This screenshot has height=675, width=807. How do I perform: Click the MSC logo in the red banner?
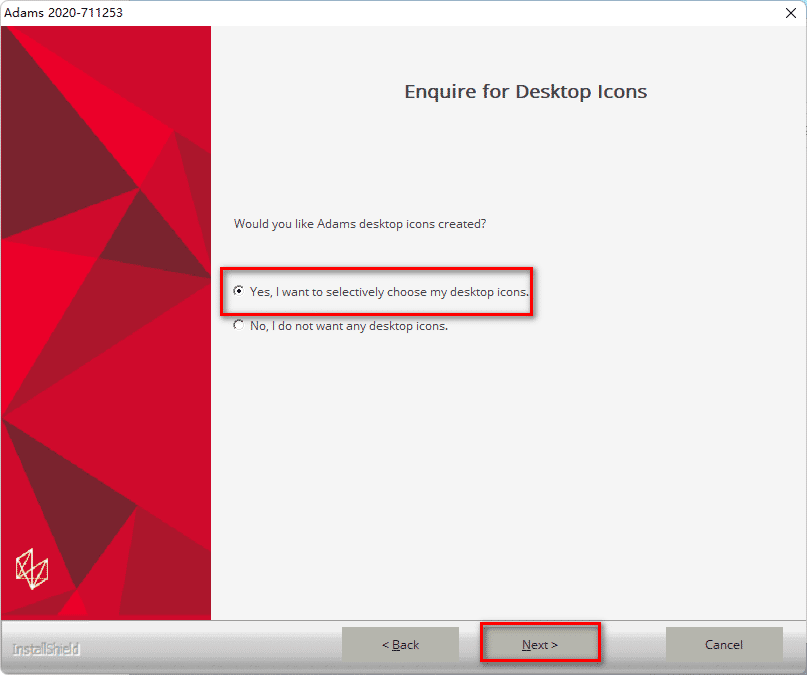32,569
